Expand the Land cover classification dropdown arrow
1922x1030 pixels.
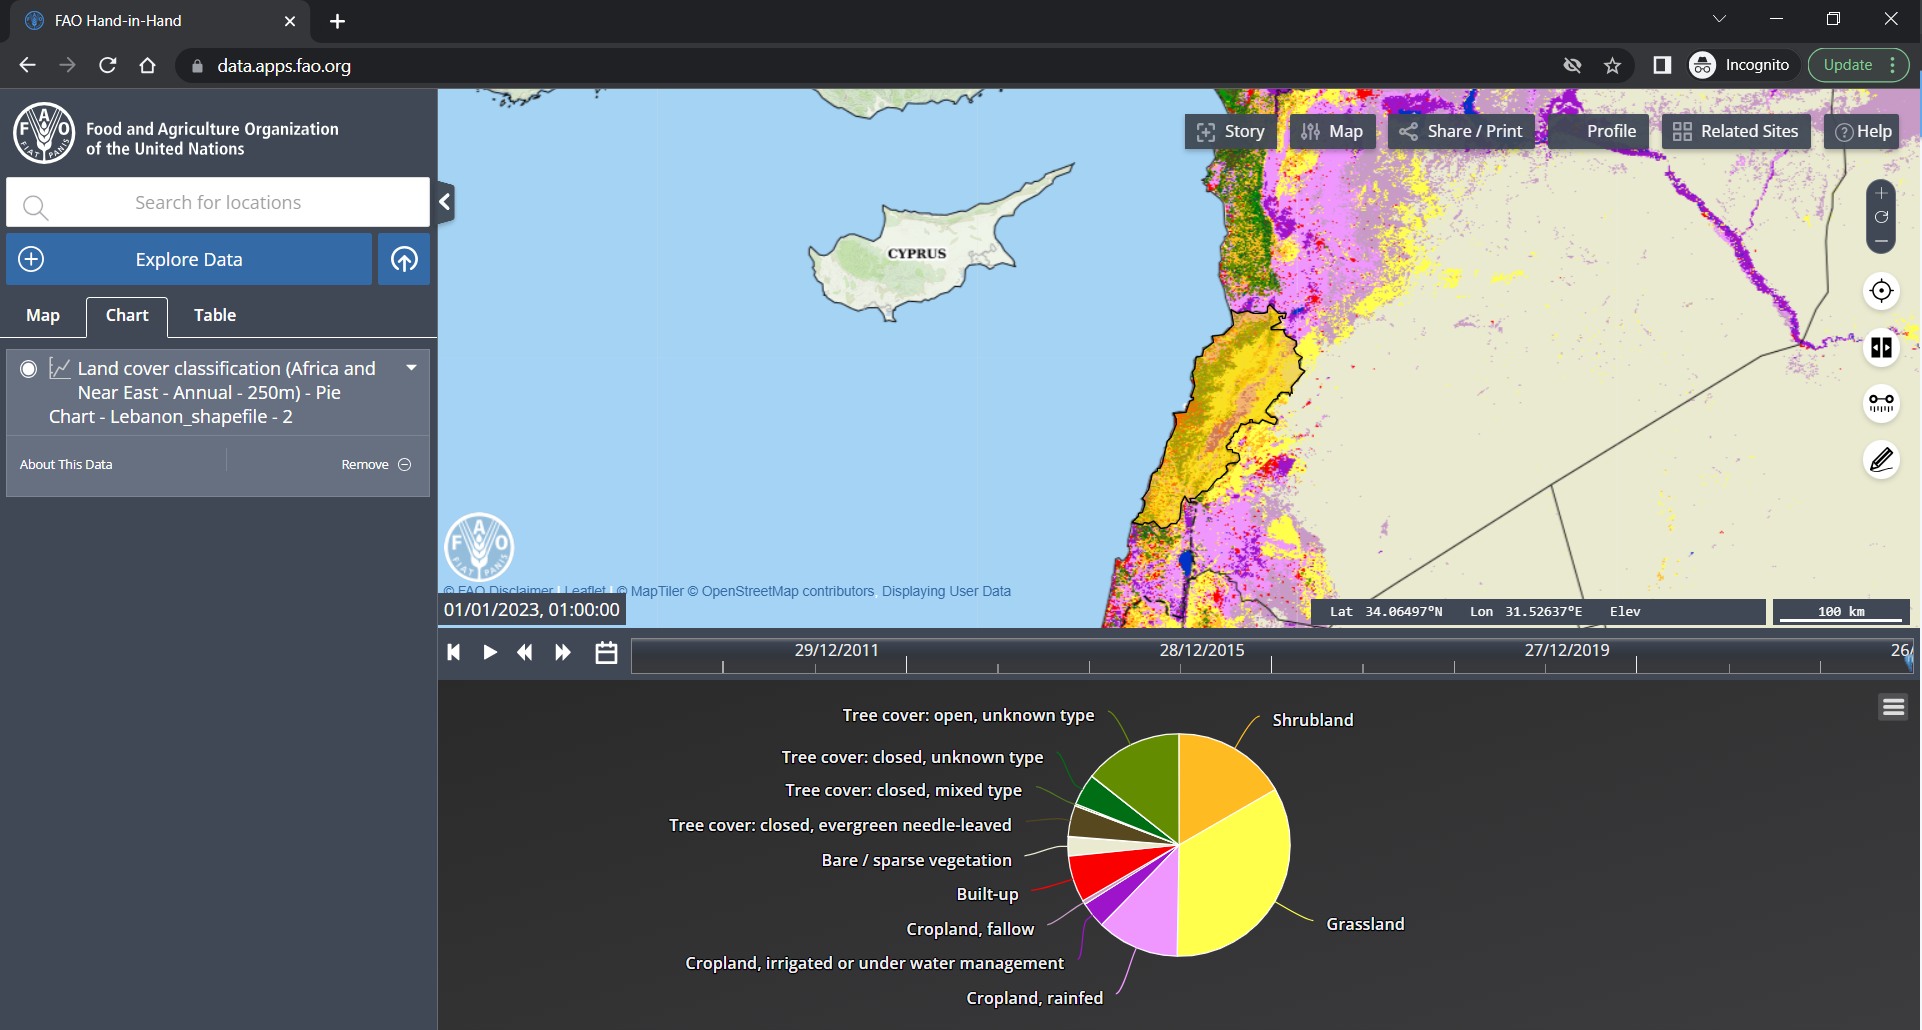coord(411,368)
